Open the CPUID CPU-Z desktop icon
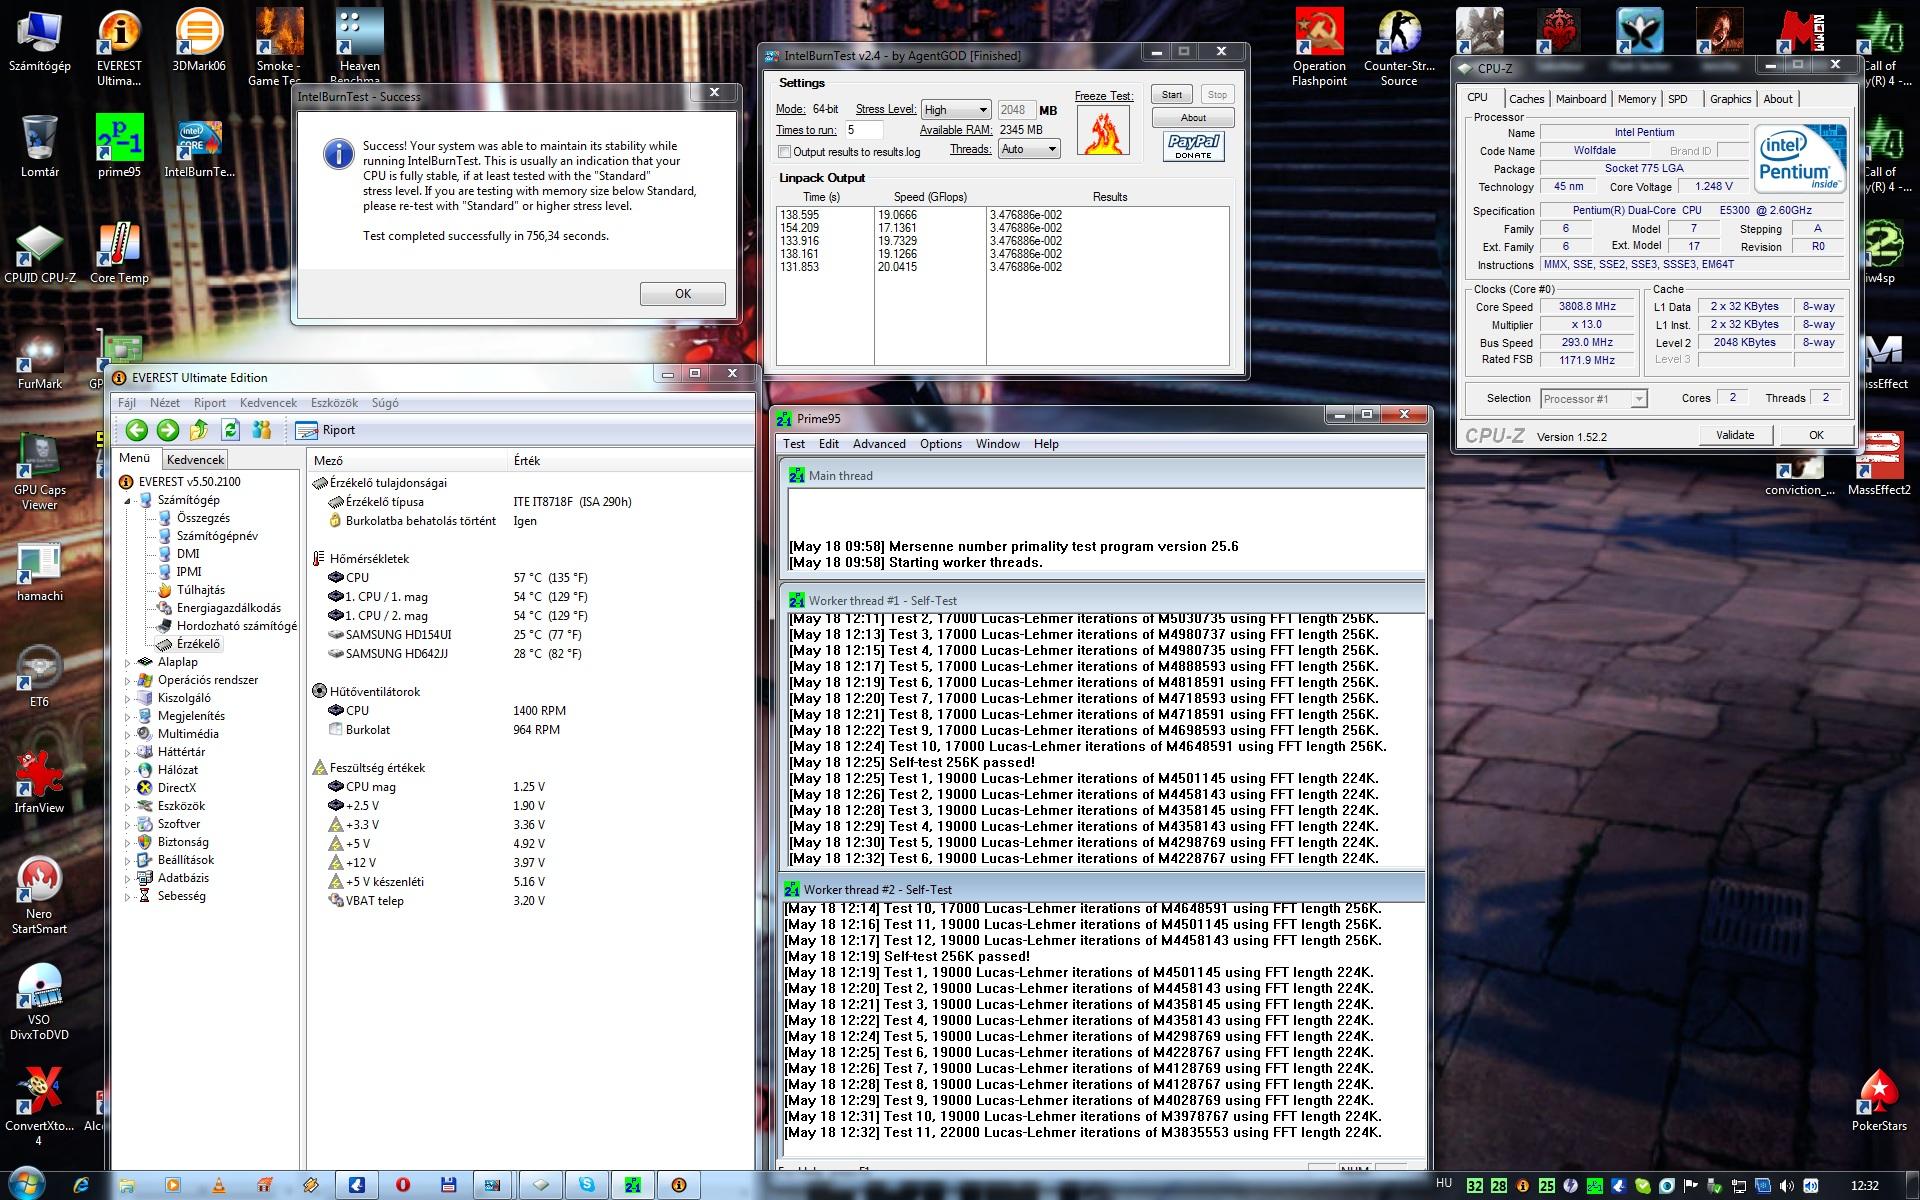The width and height of the screenshot is (1920, 1200). coord(40,253)
